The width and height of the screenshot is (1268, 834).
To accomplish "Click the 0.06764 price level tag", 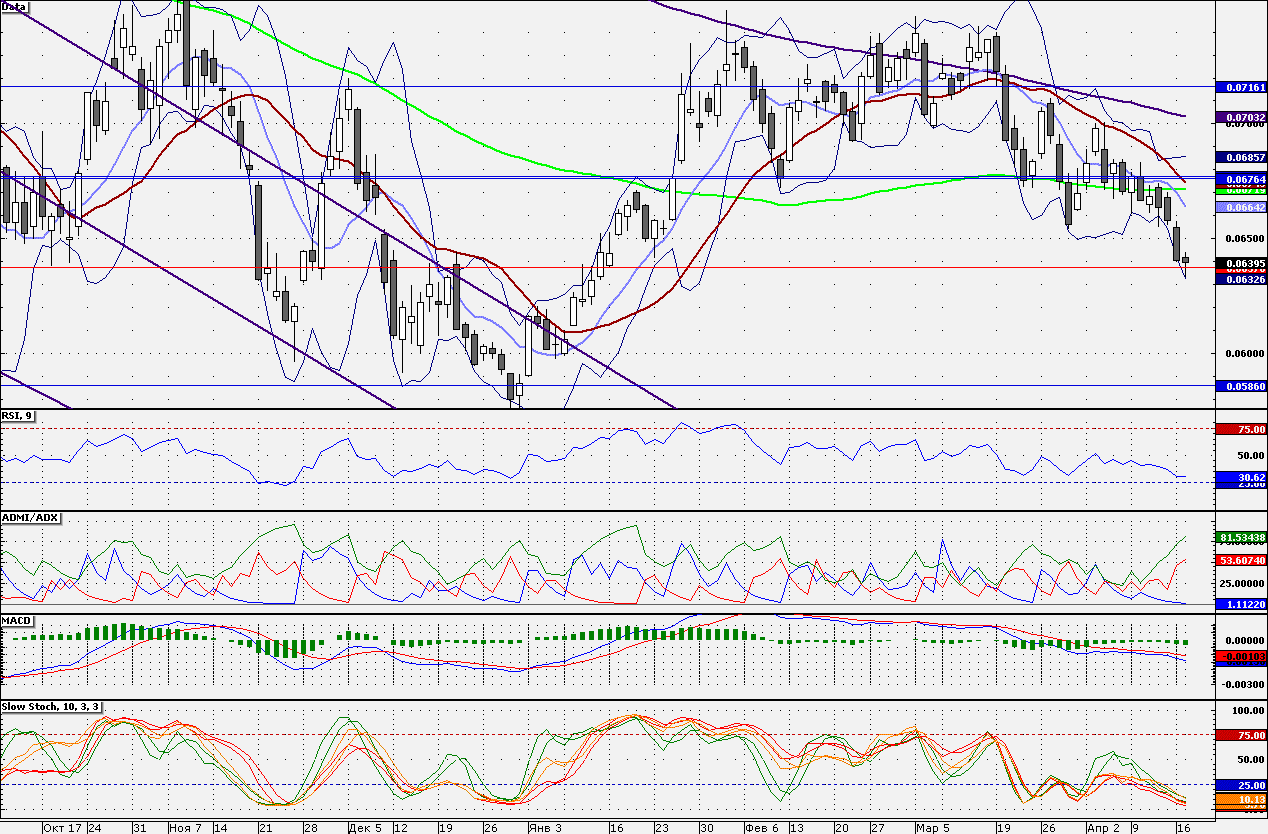I will [x=1240, y=177].
